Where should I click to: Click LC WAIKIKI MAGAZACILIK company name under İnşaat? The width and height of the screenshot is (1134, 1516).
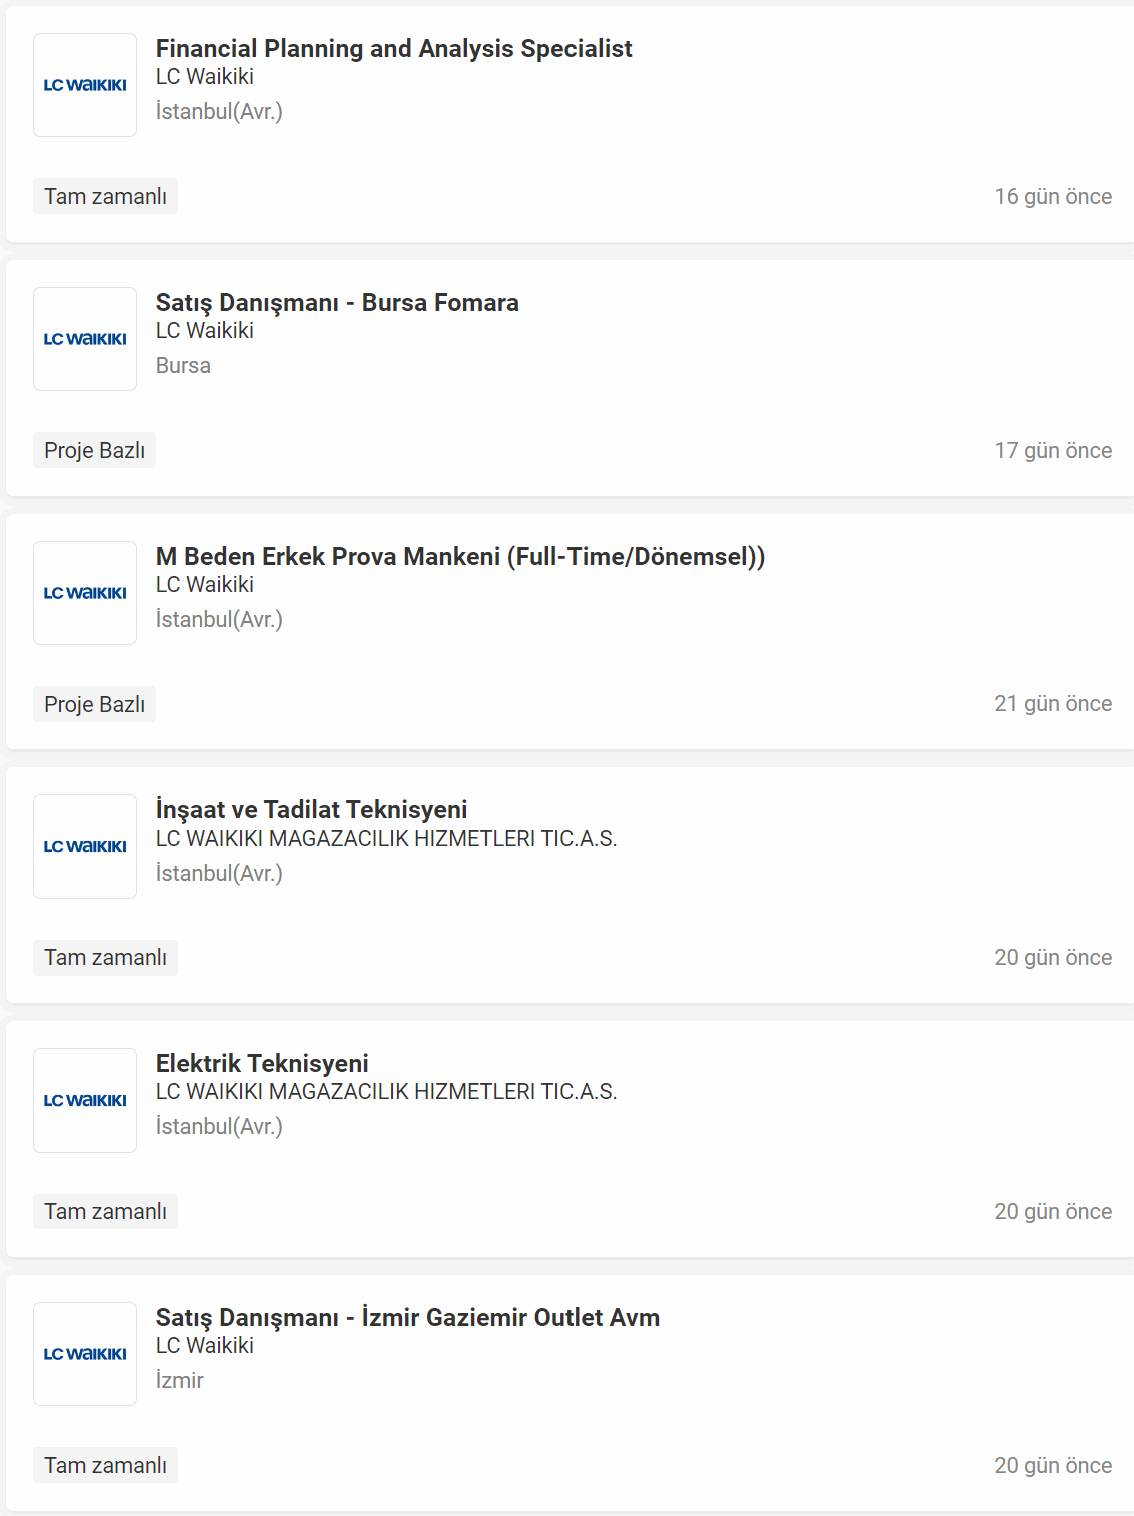click(386, 839)
